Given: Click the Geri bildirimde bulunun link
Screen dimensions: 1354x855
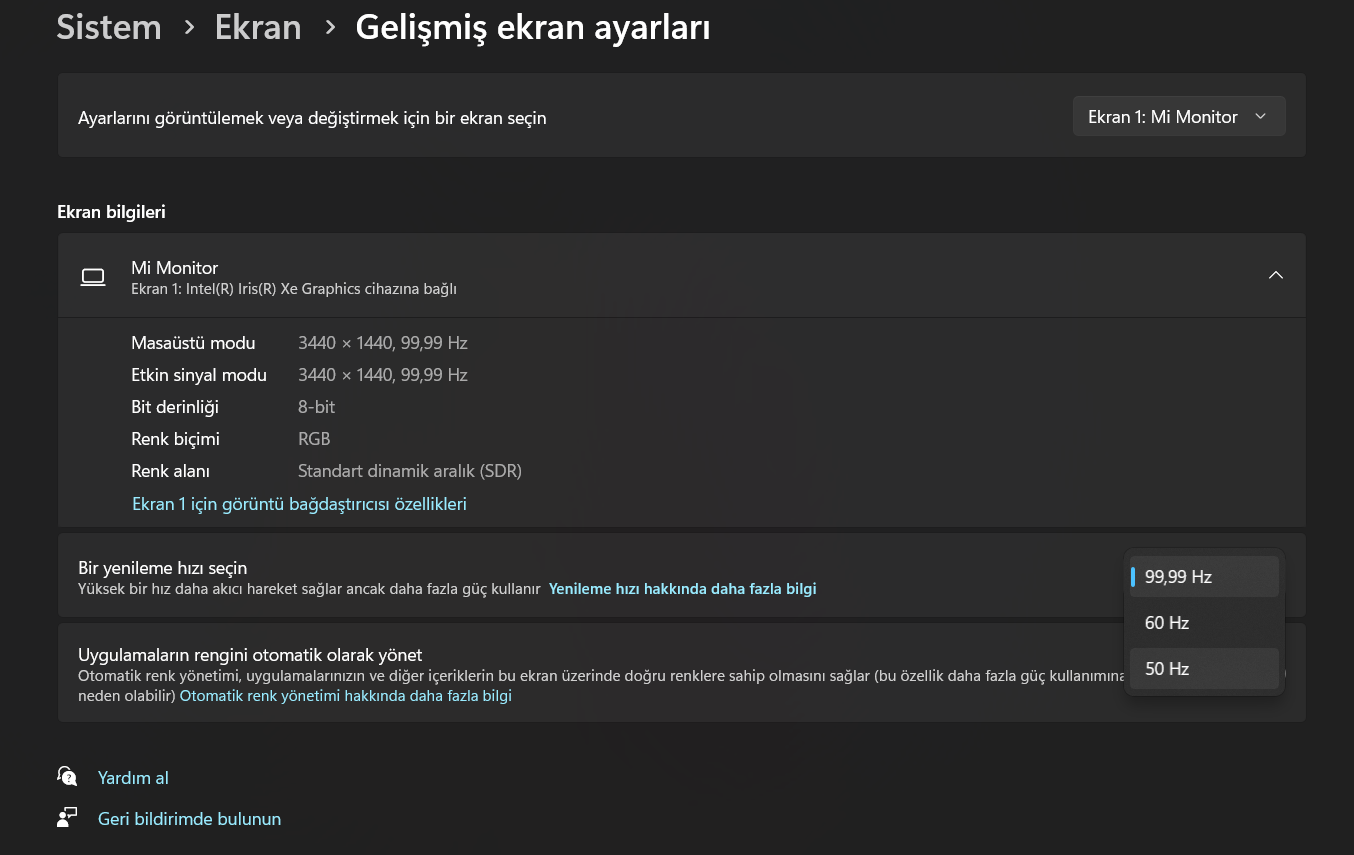Looking at the screenshot, I should click(189, 818).
